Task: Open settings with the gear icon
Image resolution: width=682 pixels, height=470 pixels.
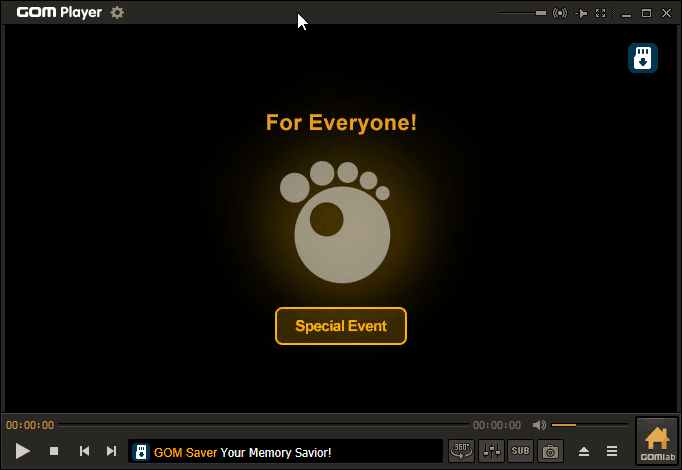Action: (117, 12)
